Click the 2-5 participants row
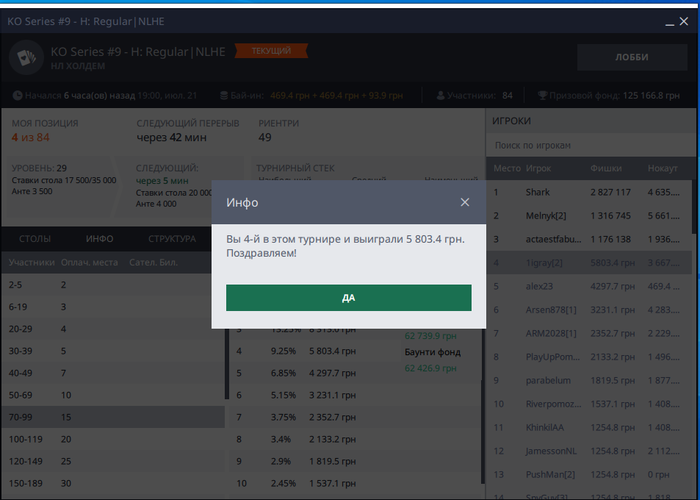The image size is (700, 500). pyautogui.click(x=113, y=285)
